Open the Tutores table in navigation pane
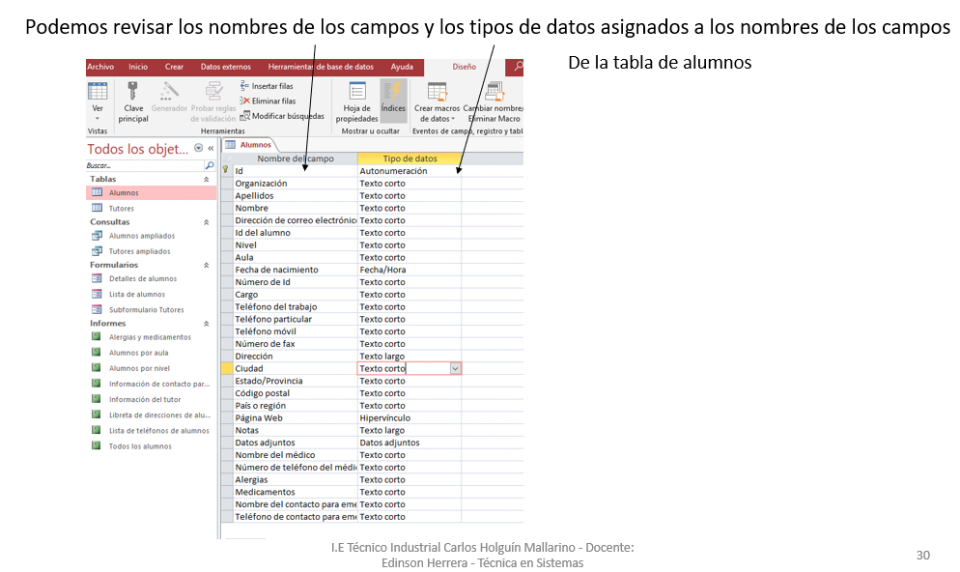 coord(121,208)
